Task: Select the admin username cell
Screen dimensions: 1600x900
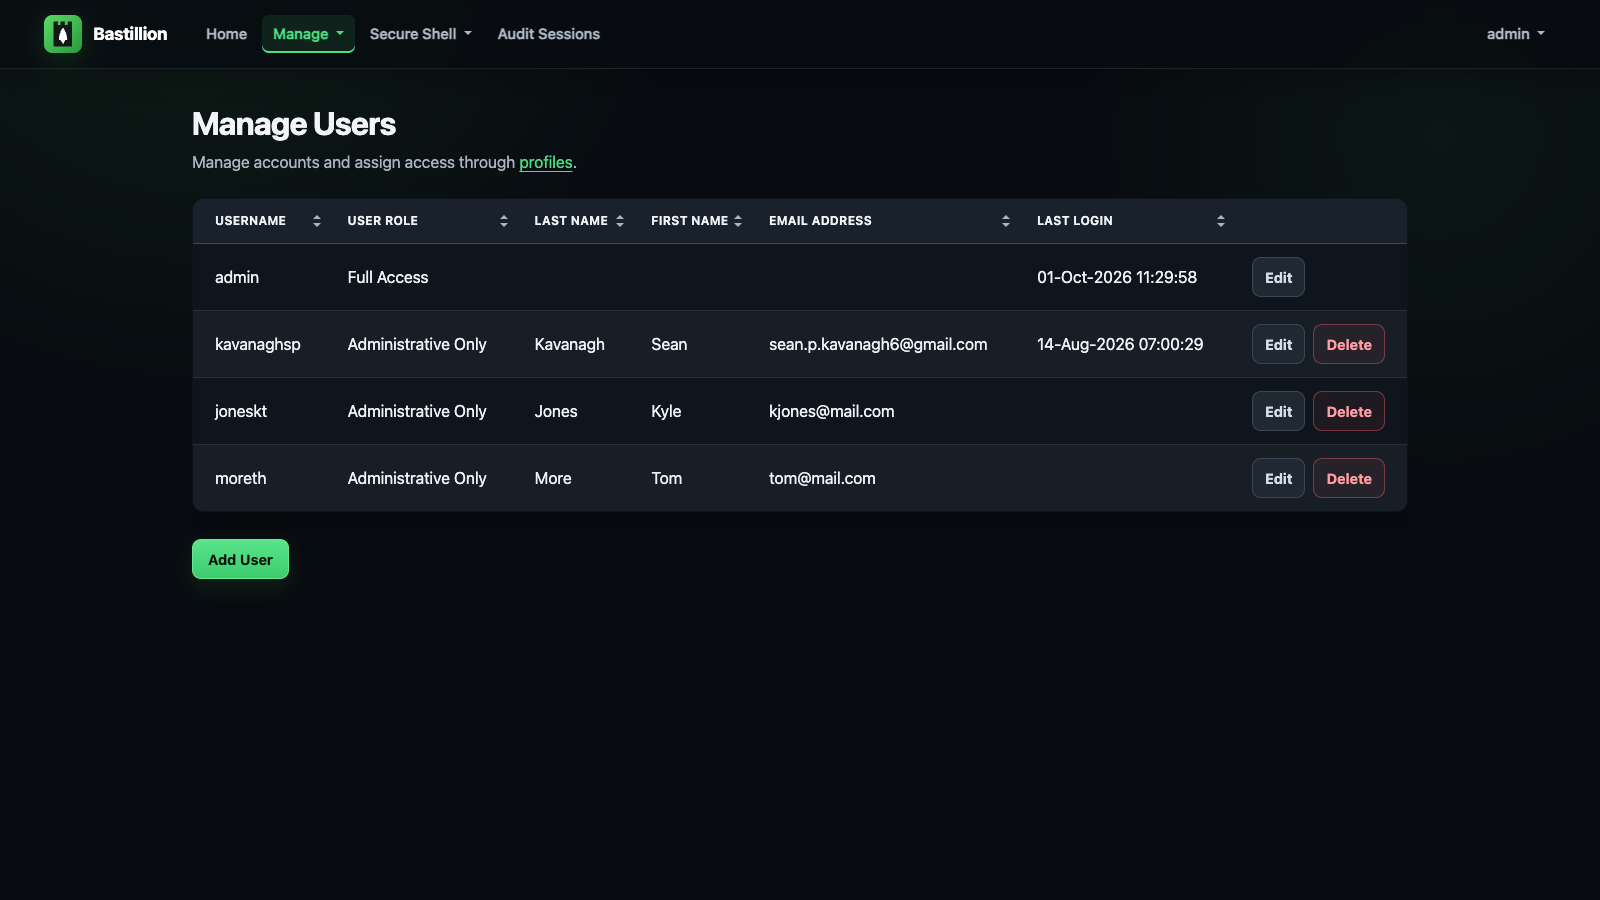Action: click(x=237, y=277)
